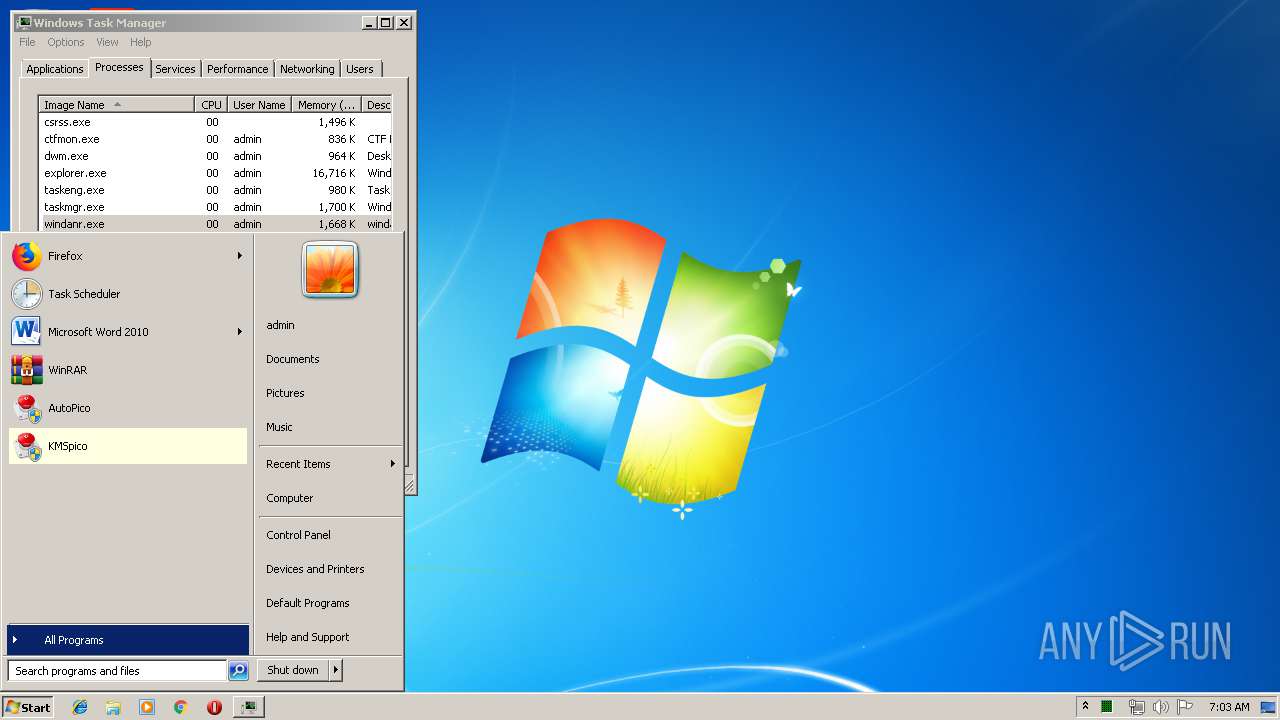
Task: Select Task Manager taskbar button
Action: point(248,707)
